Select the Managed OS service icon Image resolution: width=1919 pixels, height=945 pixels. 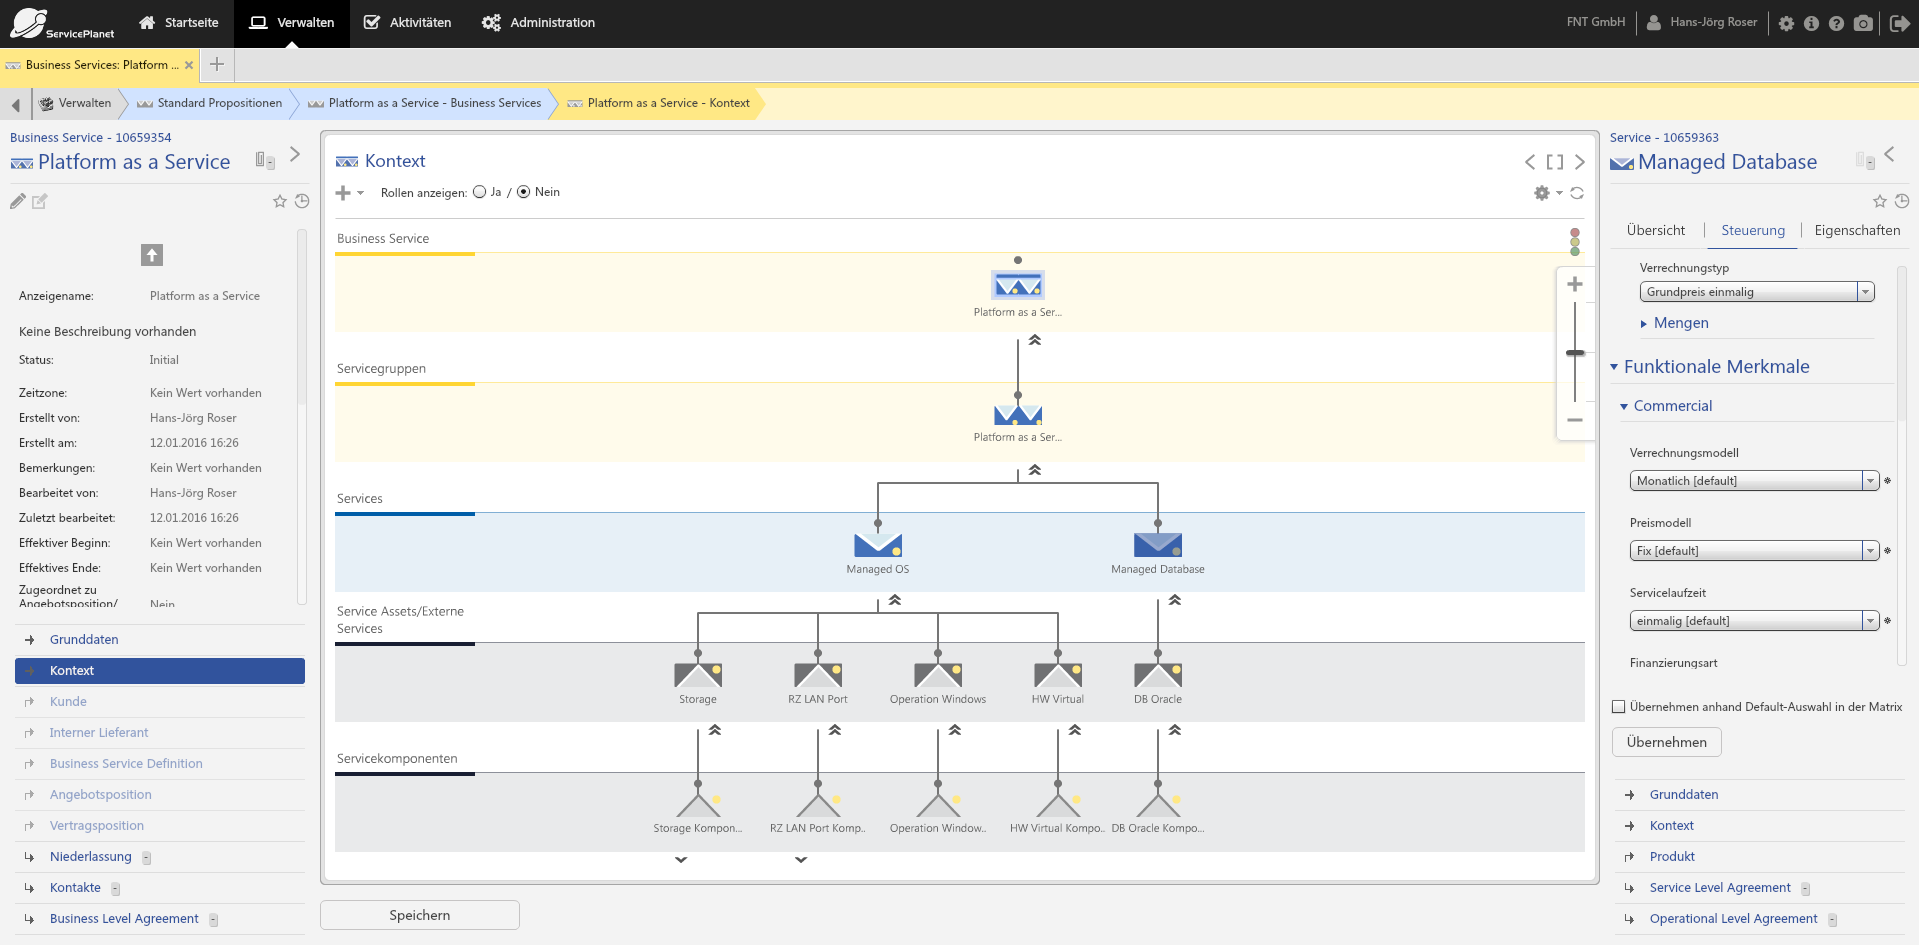(877, 547)
